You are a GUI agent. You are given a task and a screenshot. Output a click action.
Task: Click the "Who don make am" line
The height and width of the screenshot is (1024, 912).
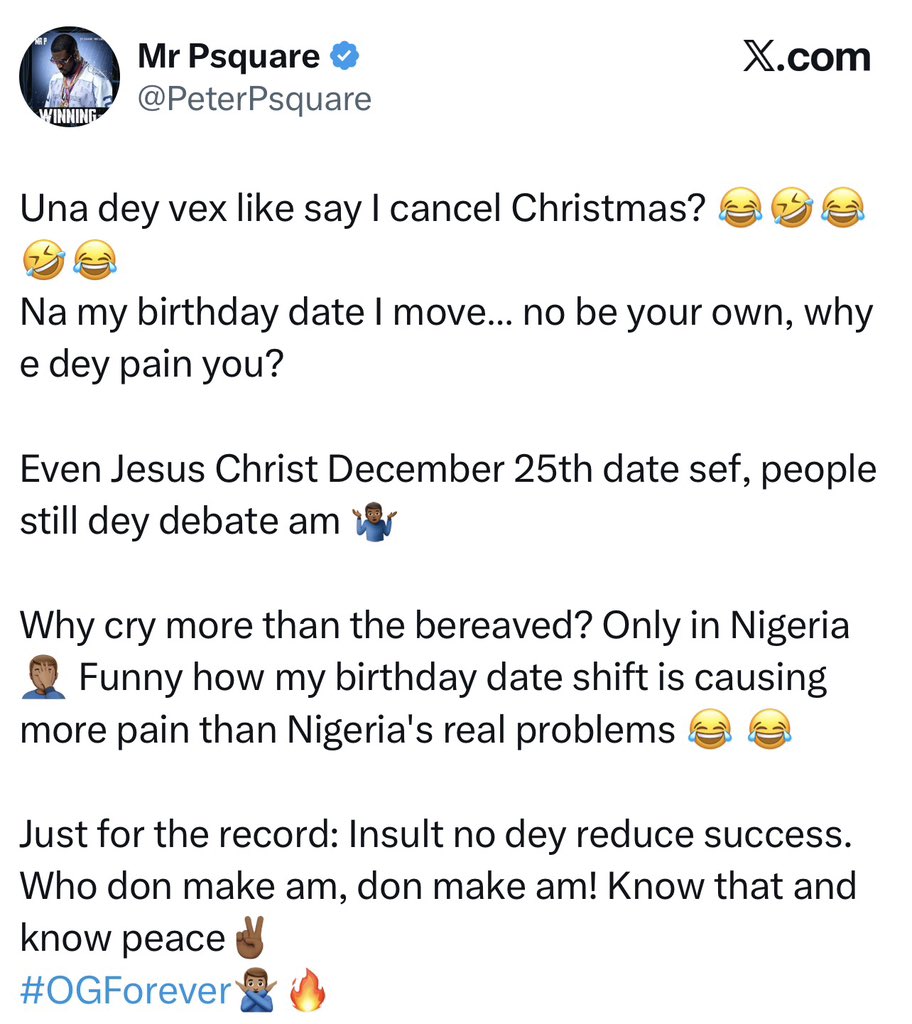438,886
